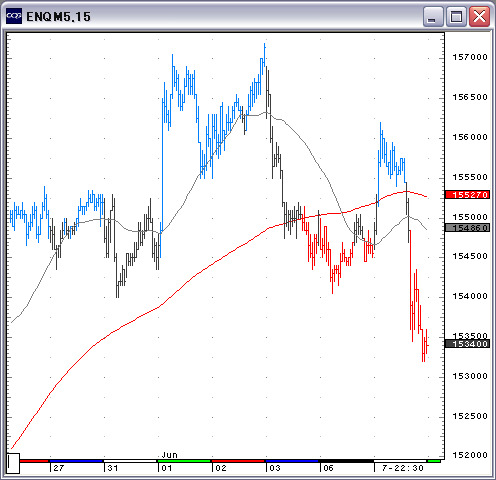The width and height of the screenshot is (496, 480).
Task: Click the small white box at time axis left end
Action: pos(13,463)
